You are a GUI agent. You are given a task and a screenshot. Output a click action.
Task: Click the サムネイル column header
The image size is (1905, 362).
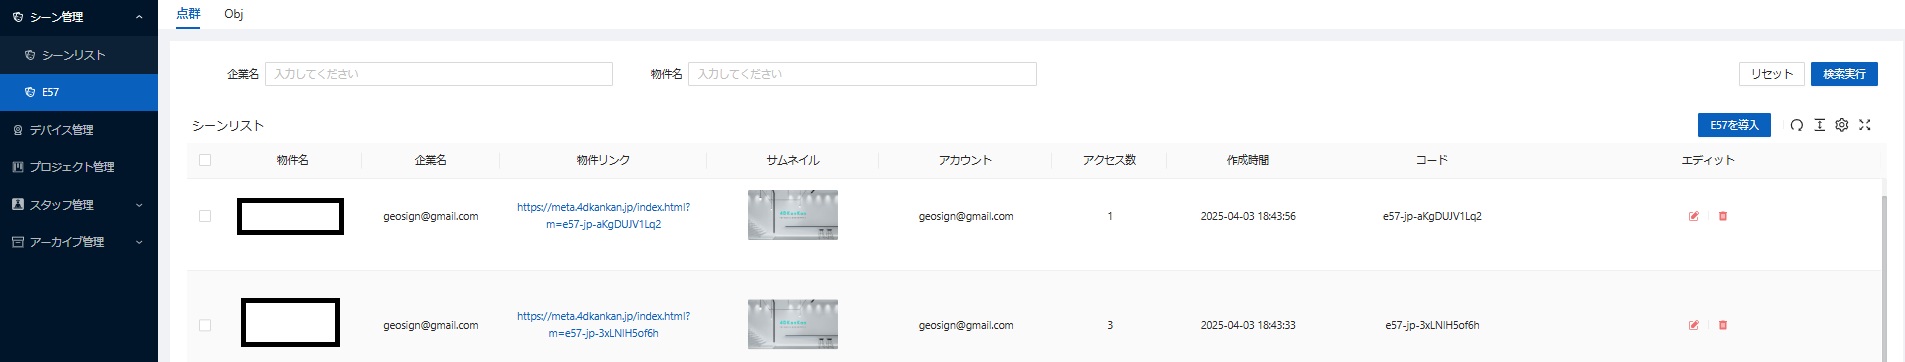click(x=793, y=160)
